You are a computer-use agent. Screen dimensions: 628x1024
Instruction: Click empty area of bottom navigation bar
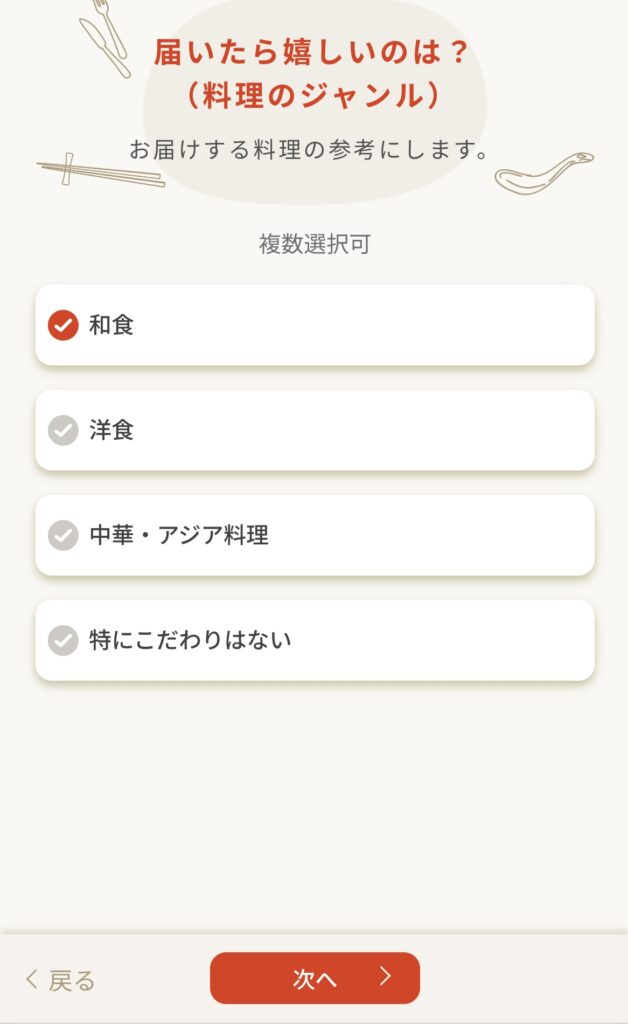coord(520,978)
